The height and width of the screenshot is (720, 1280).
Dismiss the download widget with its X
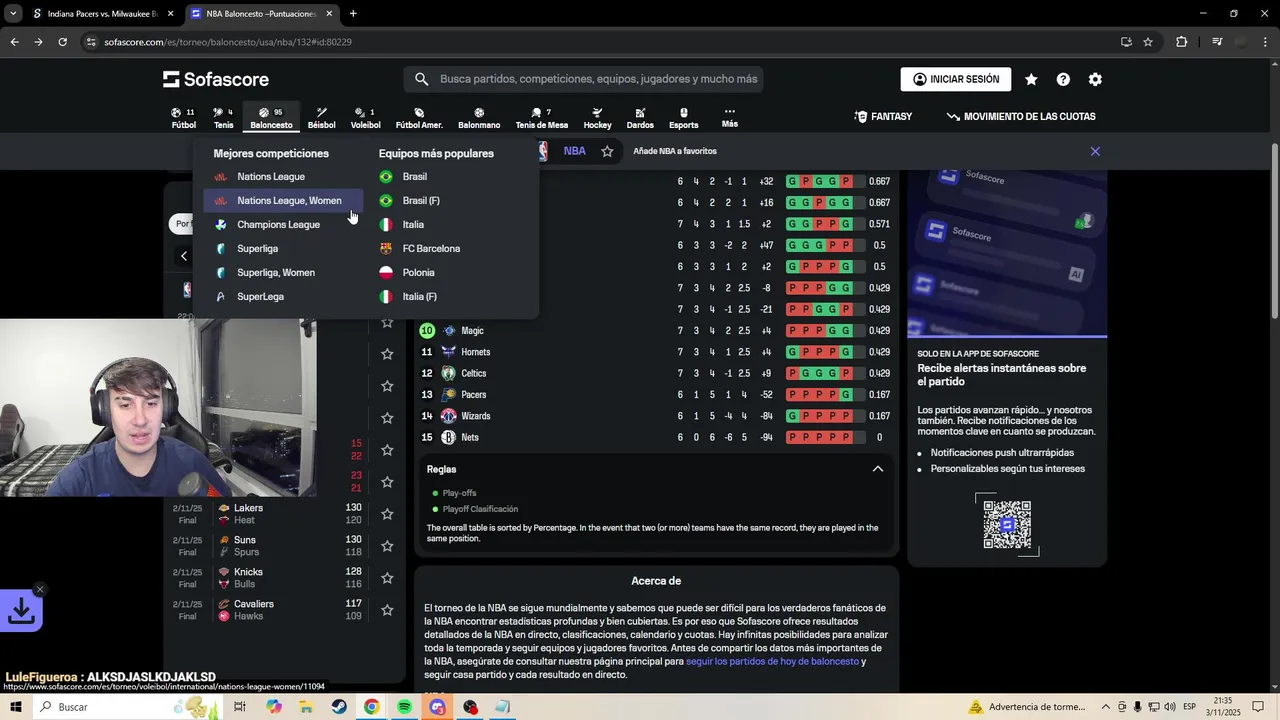(40, 589)
